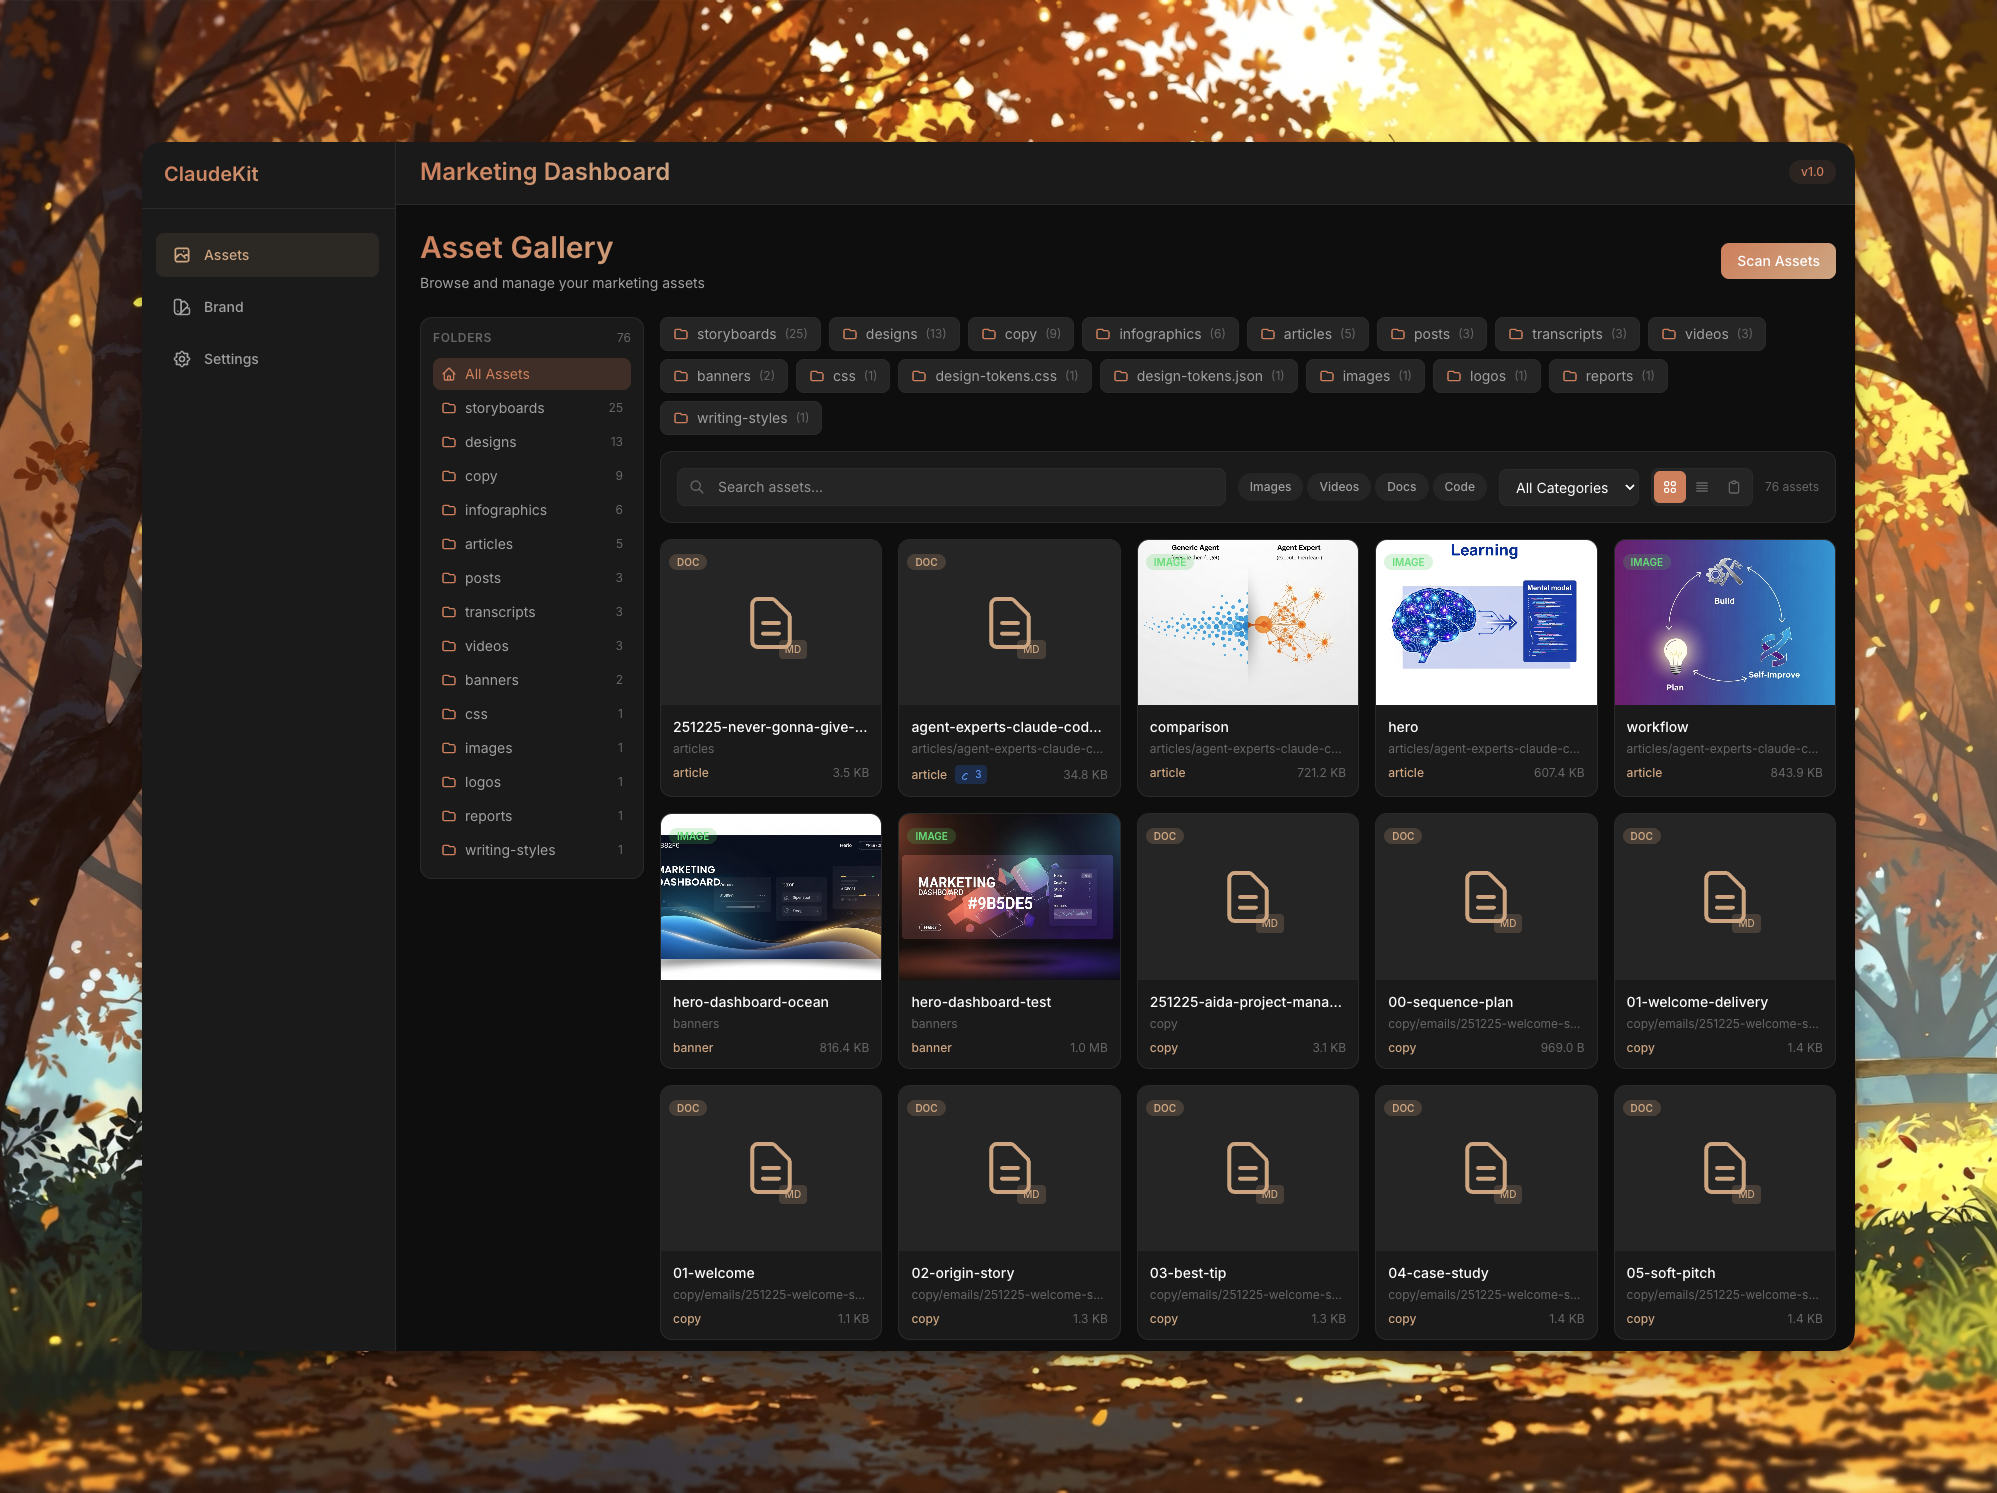The image size is (1997, 1493).
Task: Toggle the Images filter pill
Action: (1269, 487)
